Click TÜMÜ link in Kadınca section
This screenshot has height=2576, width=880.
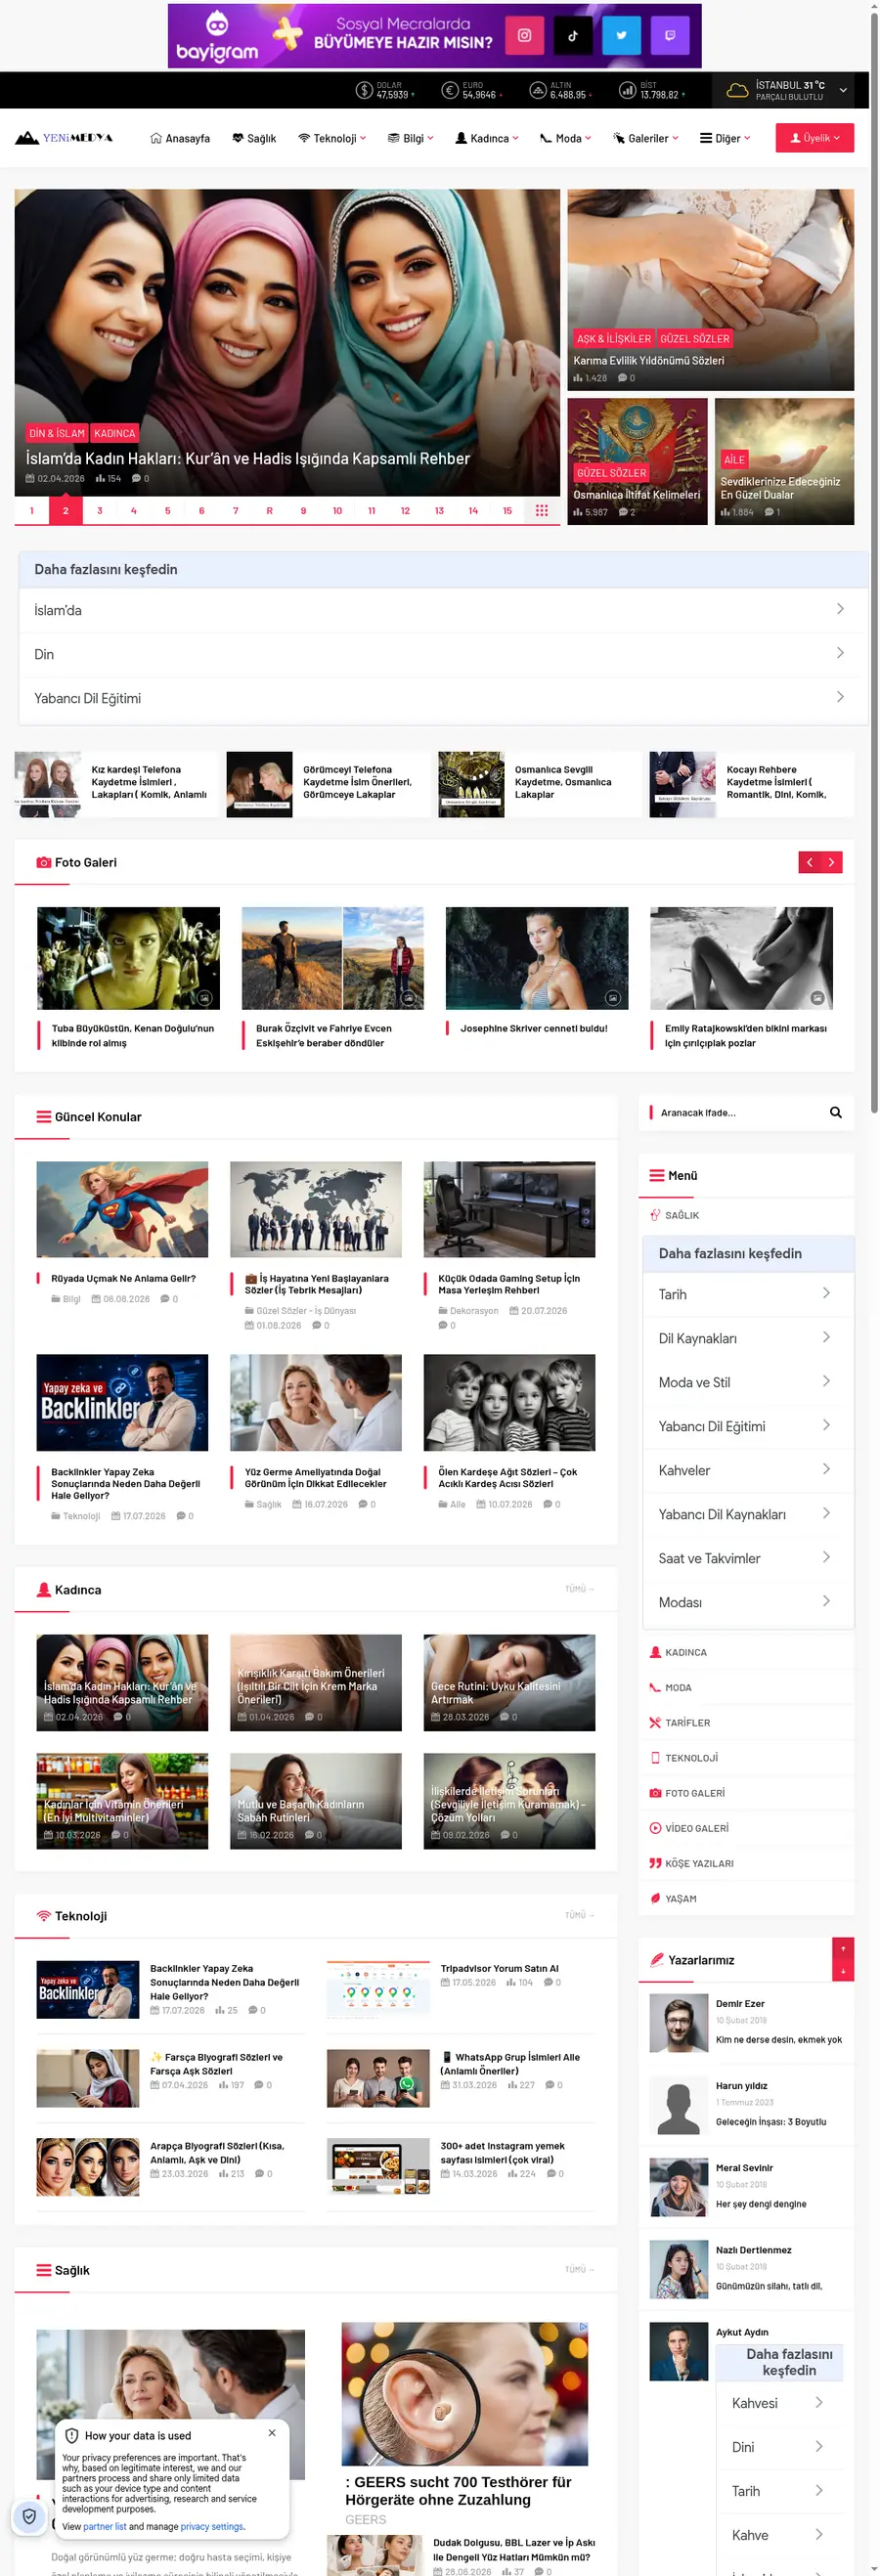click(579, 1589)
